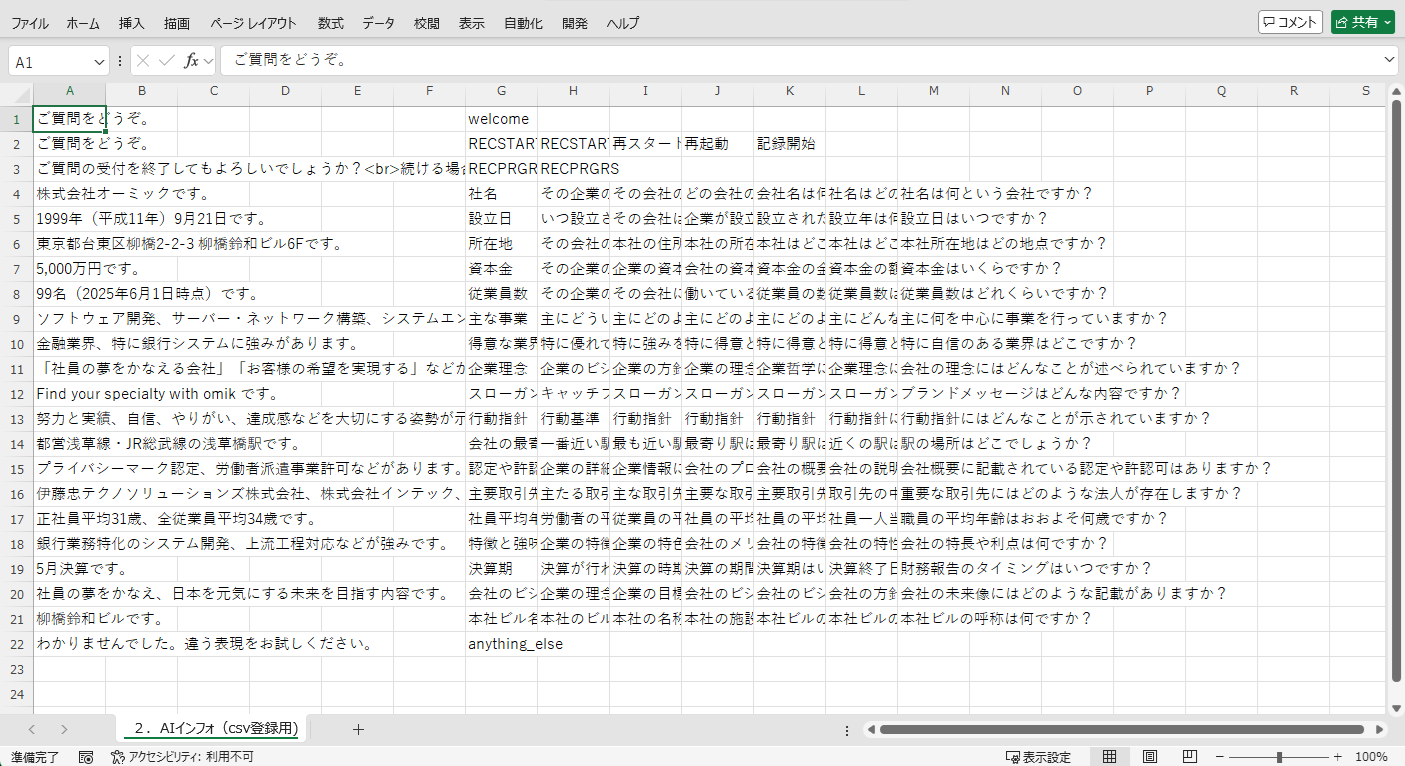The width and height of the screenshot is (1405, 766).
Task: Click the previous-sheet navigation arrow
Action: click(x=30, y=730)
